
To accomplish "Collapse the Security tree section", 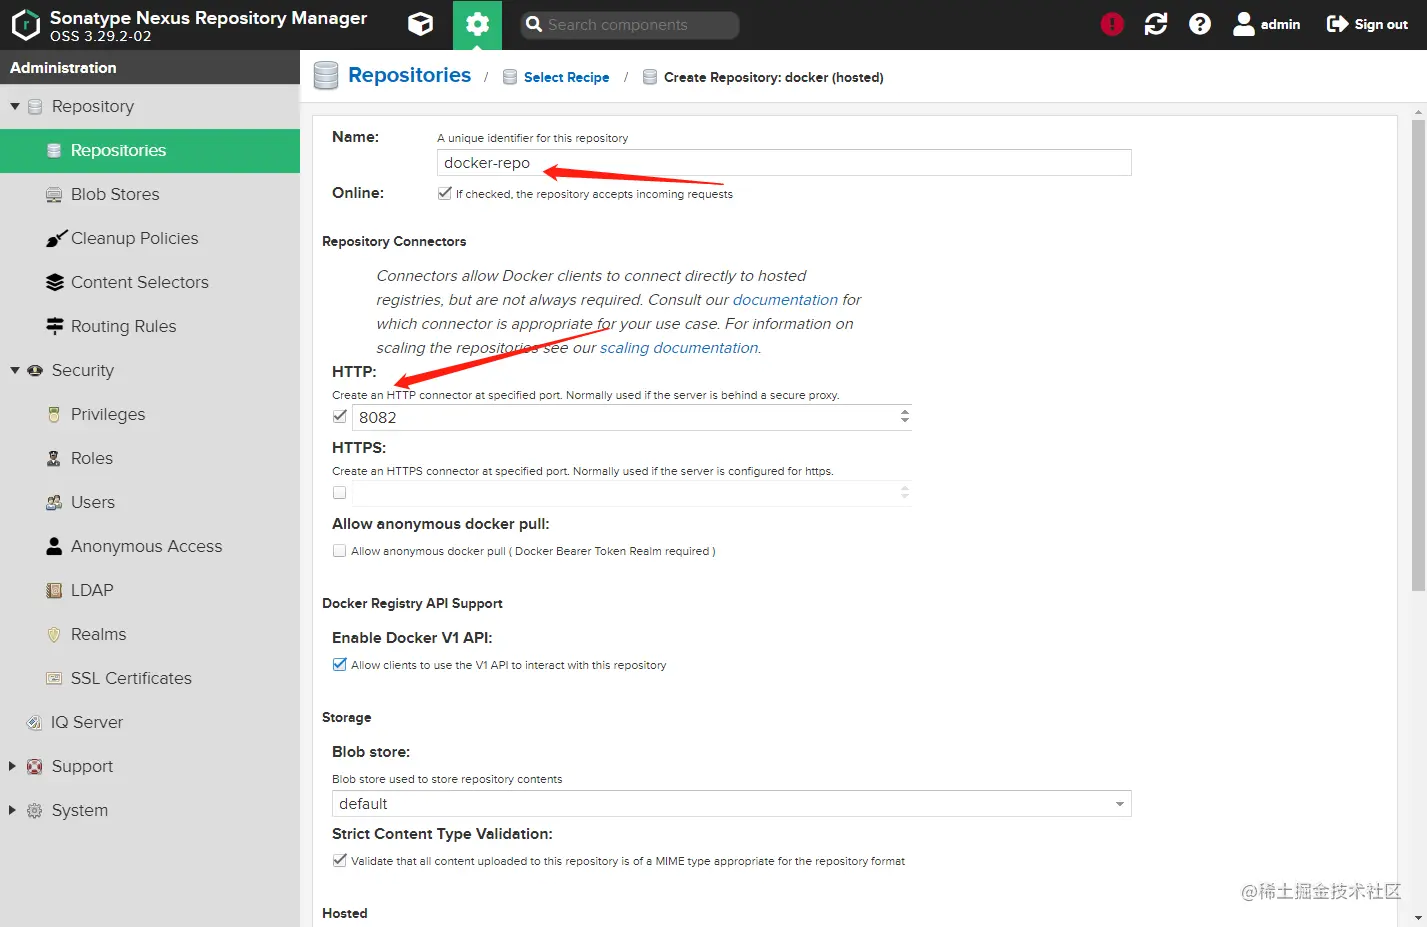I will tap(15, 370).
